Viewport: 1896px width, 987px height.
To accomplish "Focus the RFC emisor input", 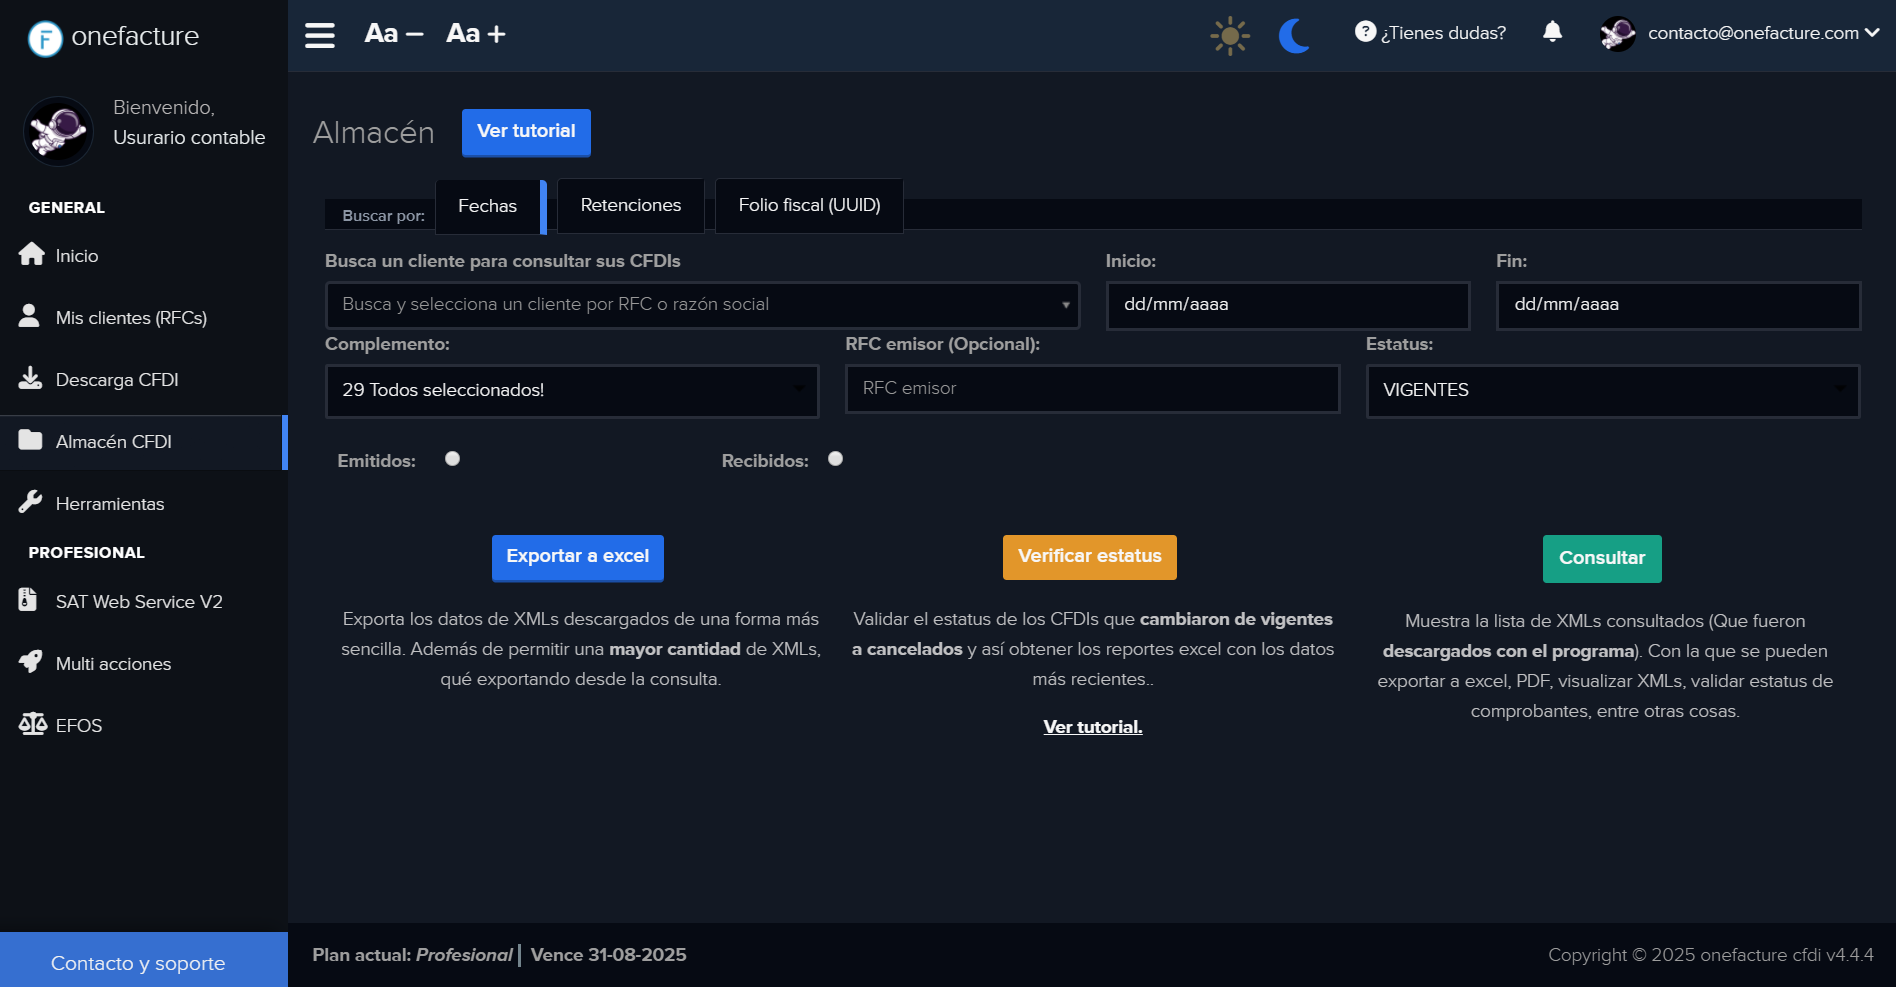I will click(x=1093, y=389).
